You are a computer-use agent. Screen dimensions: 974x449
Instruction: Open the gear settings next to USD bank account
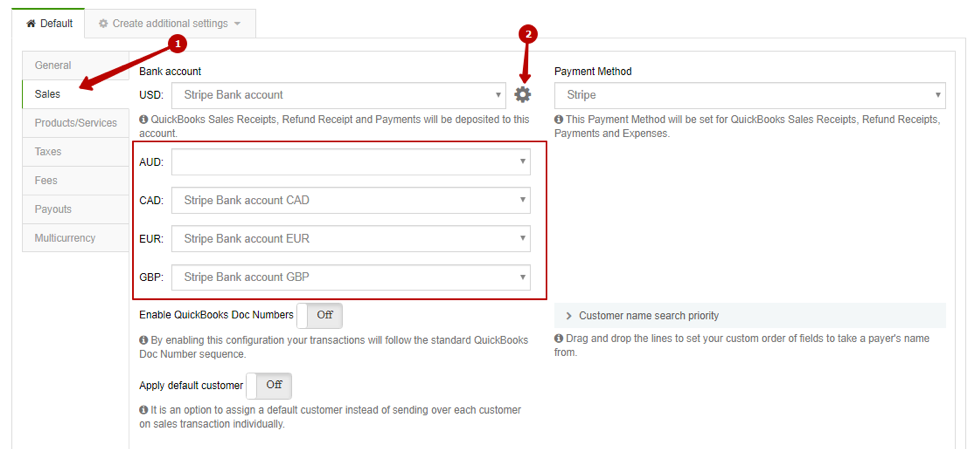coord(523,94)
